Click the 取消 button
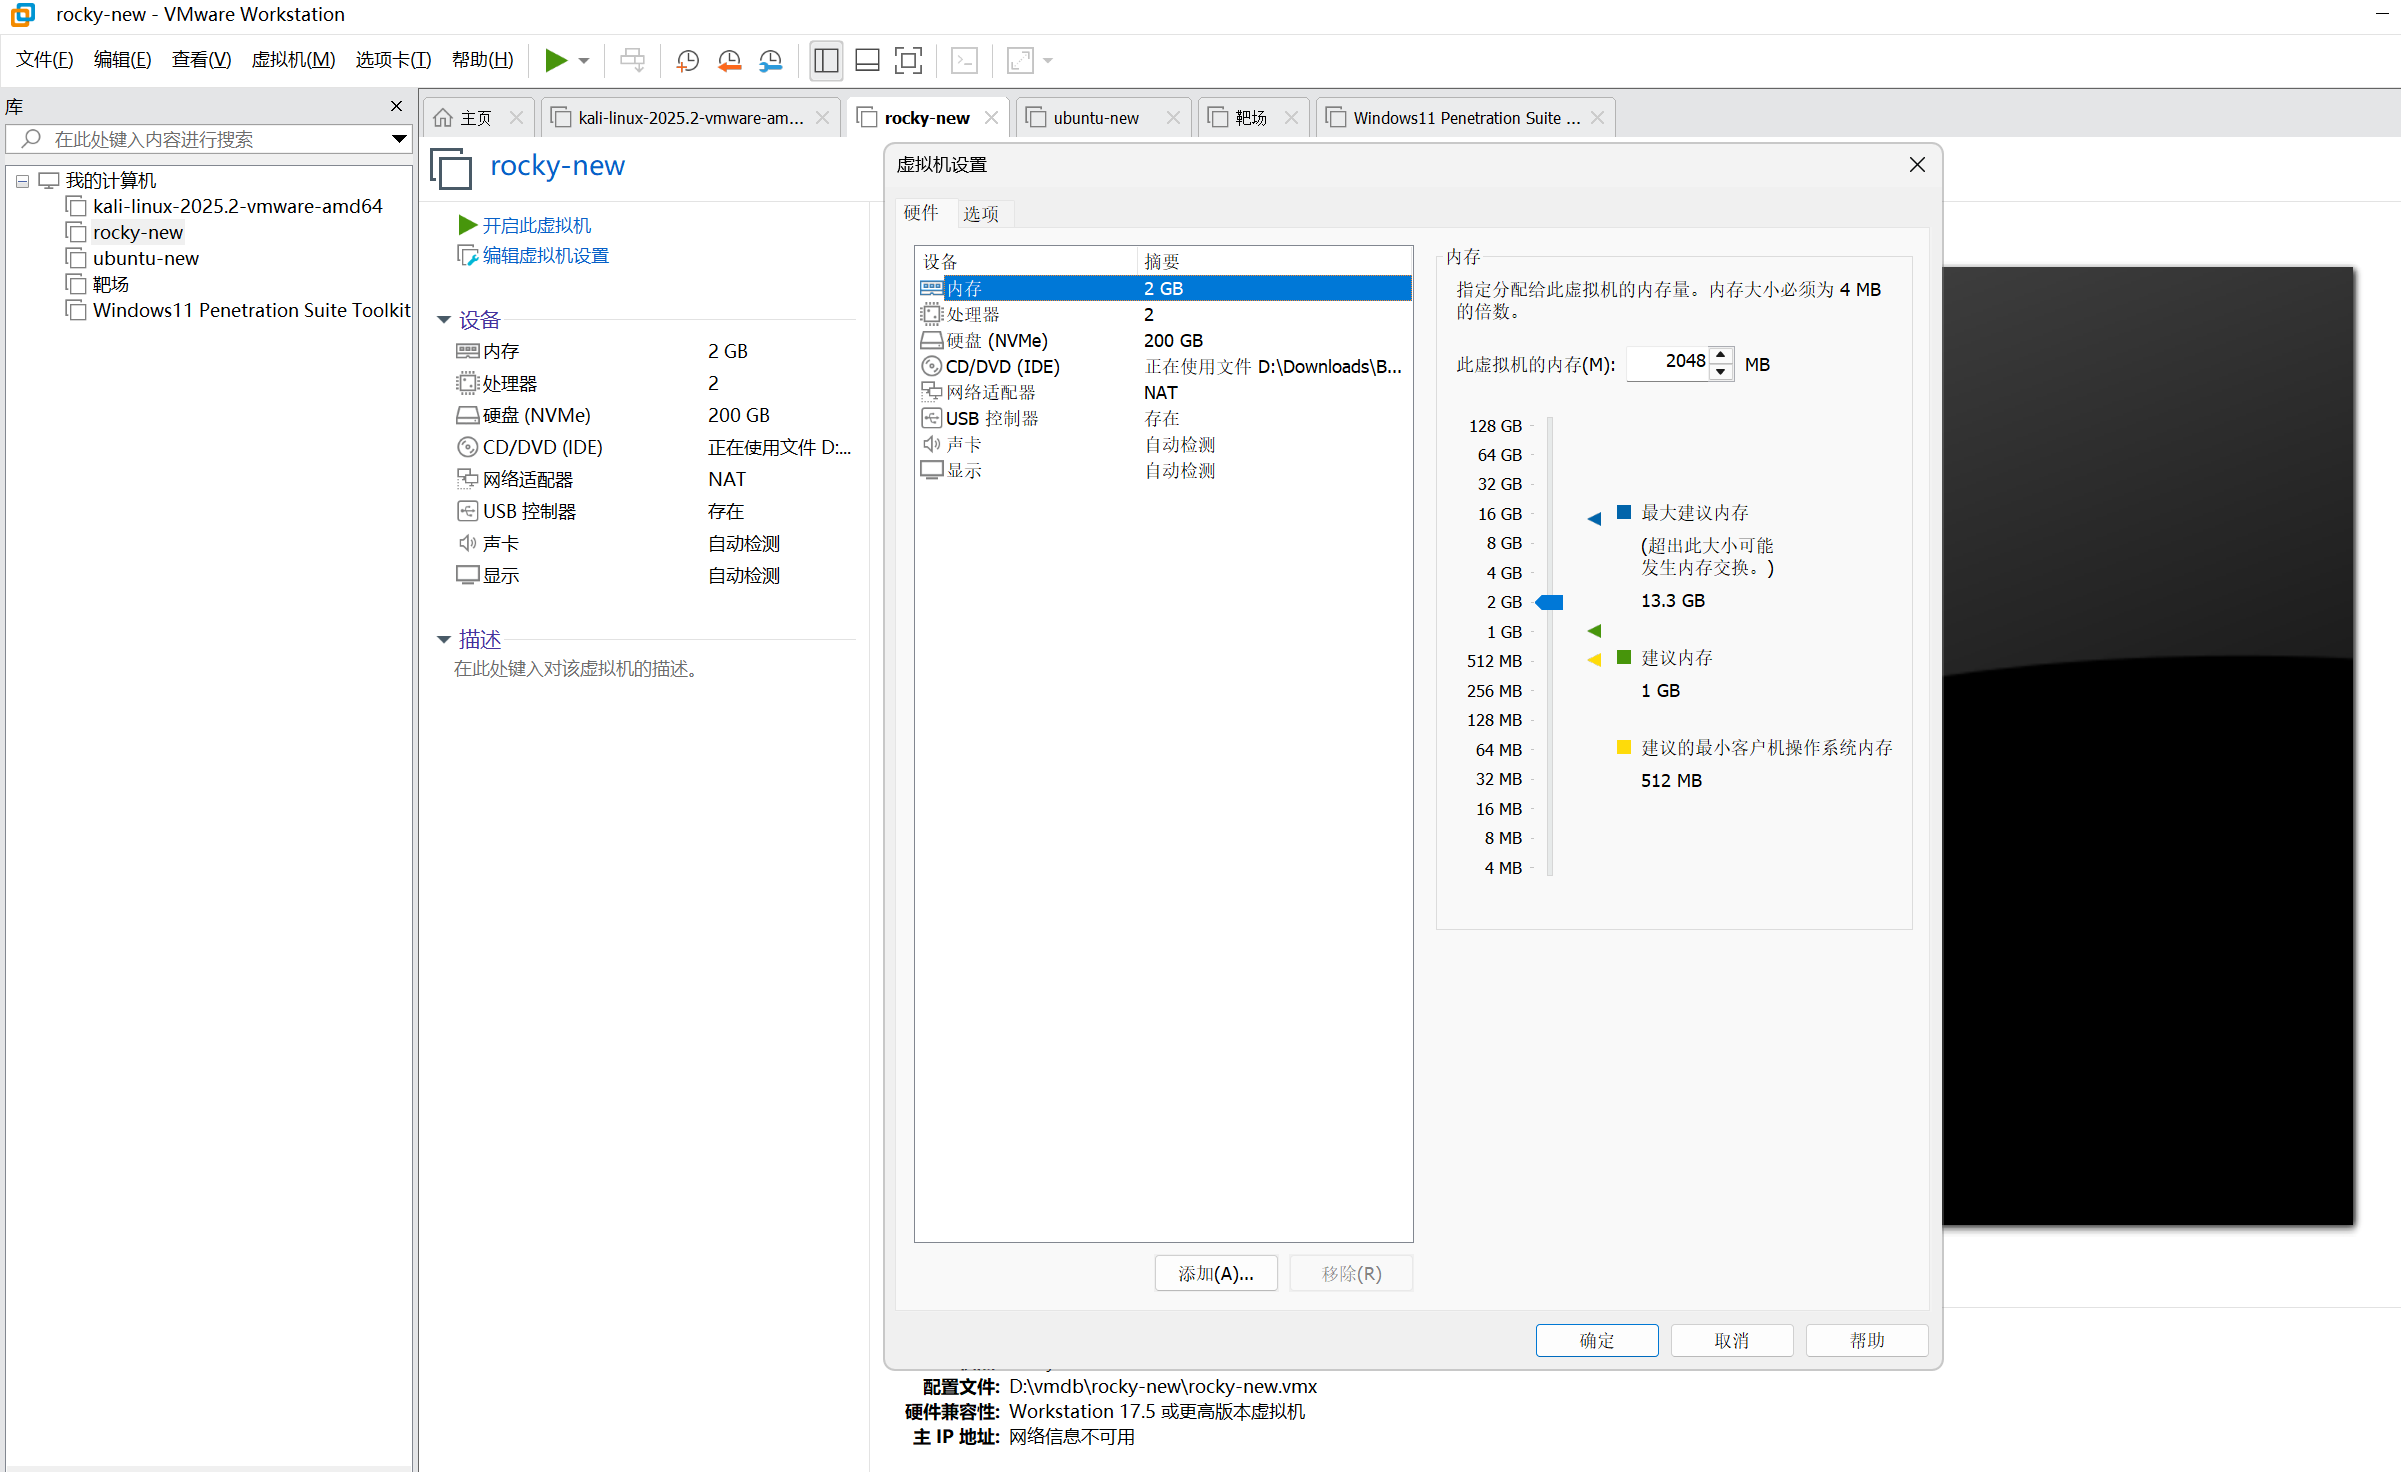Image resolution: width=2401 pixels, height=1472 pixels. click(x=1731, y=1340)
